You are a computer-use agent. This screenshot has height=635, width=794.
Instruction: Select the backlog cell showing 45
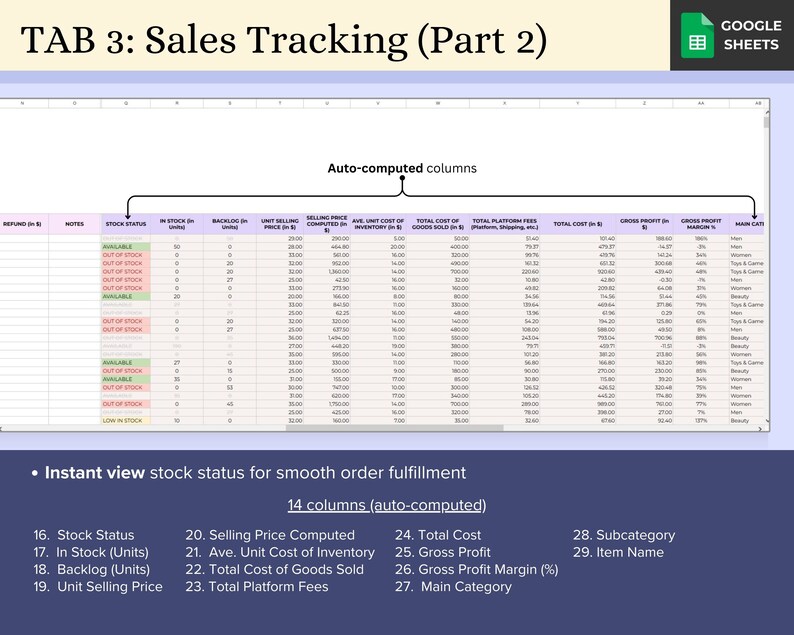click(x=230, y=404)
